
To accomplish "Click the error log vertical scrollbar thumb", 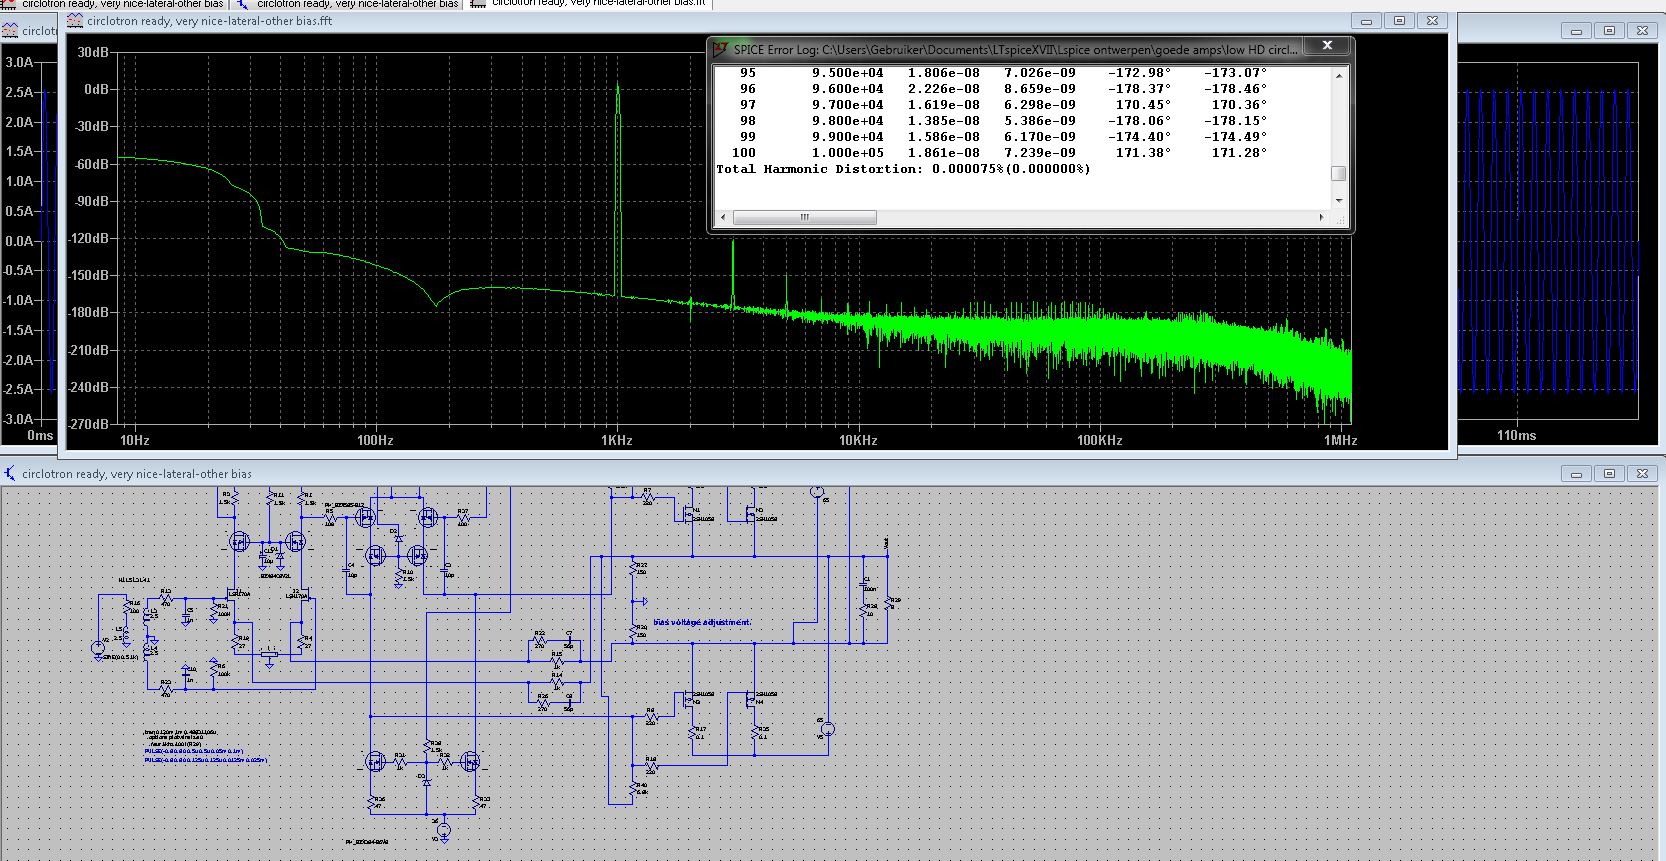I will (1338, 174).
